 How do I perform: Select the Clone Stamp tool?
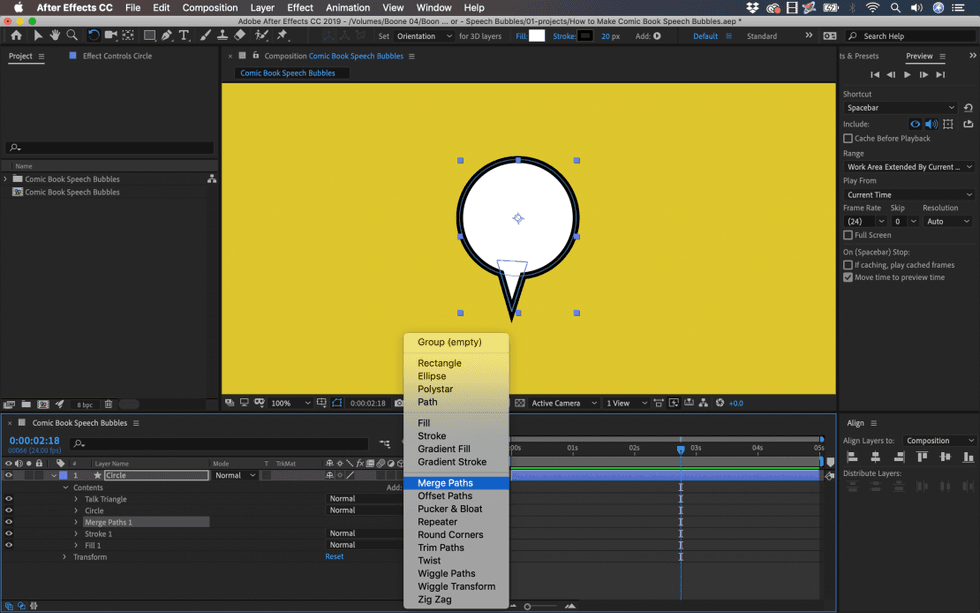222,36
